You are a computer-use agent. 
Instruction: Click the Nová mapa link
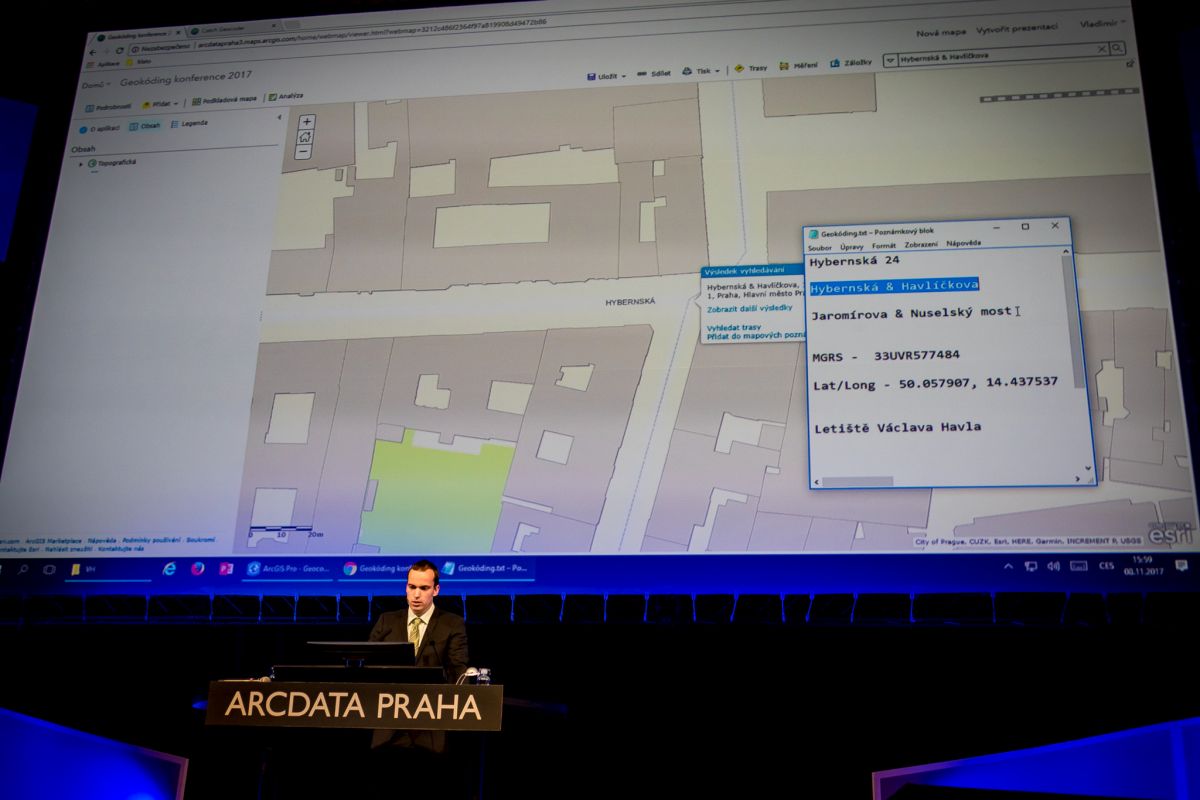(941, 33)
